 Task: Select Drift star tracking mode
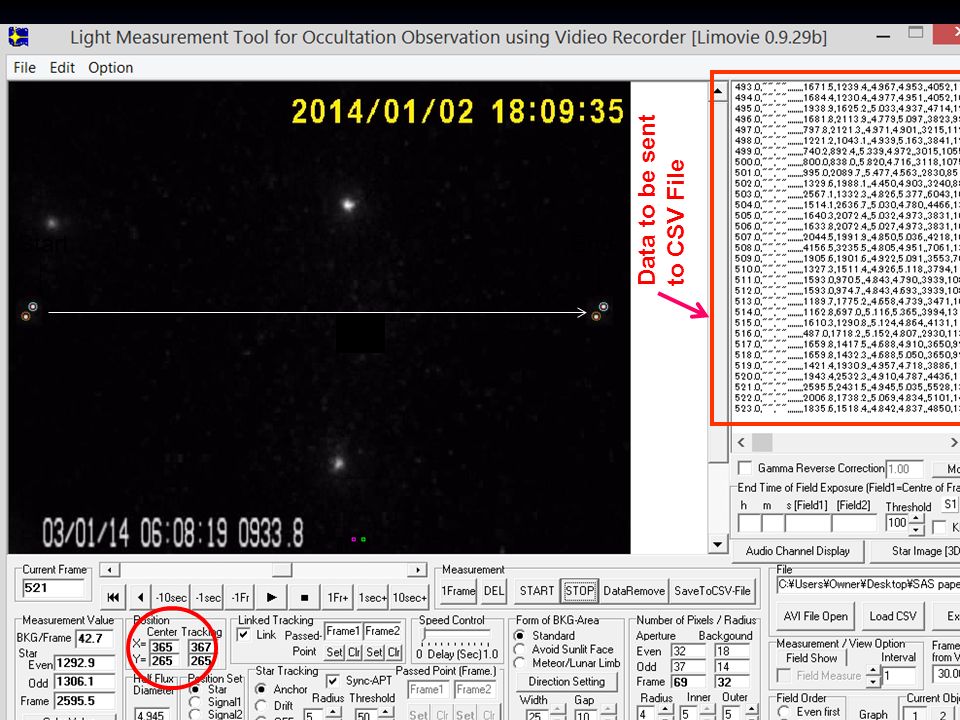260,705
